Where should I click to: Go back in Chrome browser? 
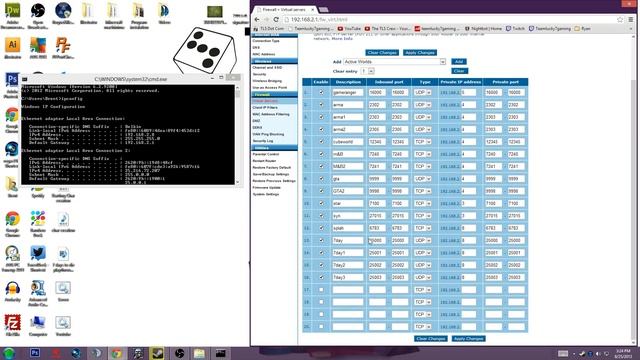click(x=257, y=19)
